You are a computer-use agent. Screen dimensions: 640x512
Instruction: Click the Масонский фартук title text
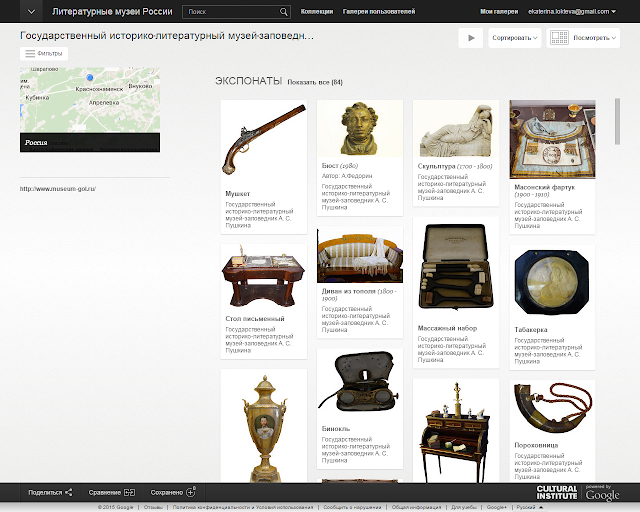pyautogui.click(x=544, y=187)
